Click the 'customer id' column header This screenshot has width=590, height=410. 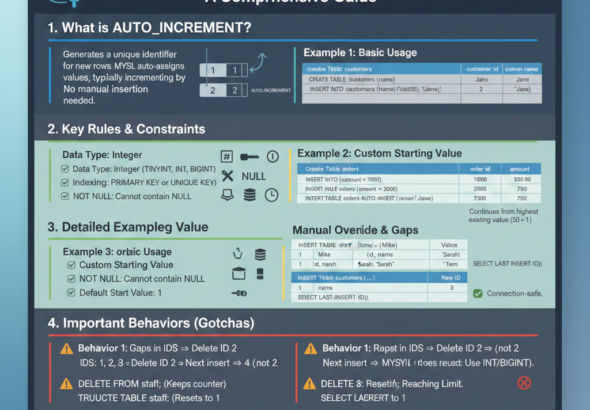coord(482,69)
